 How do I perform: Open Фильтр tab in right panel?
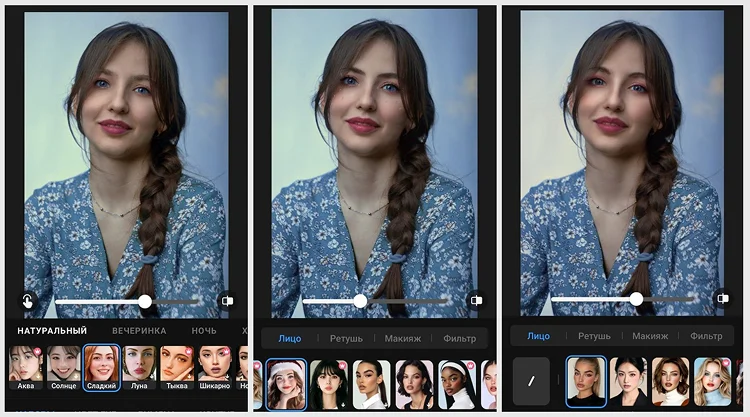[706, 336]
